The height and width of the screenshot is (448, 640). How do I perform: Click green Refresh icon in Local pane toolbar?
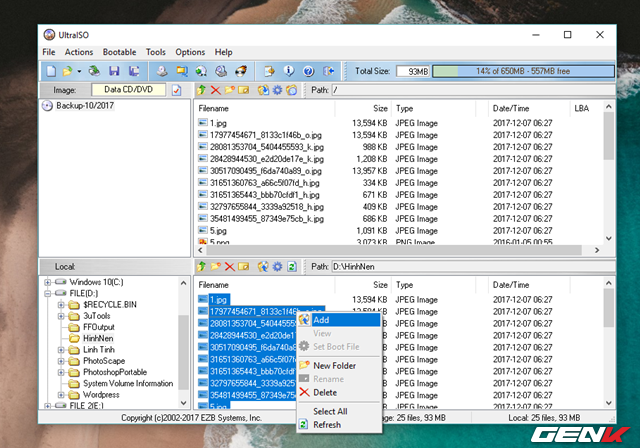pos(291,267)
